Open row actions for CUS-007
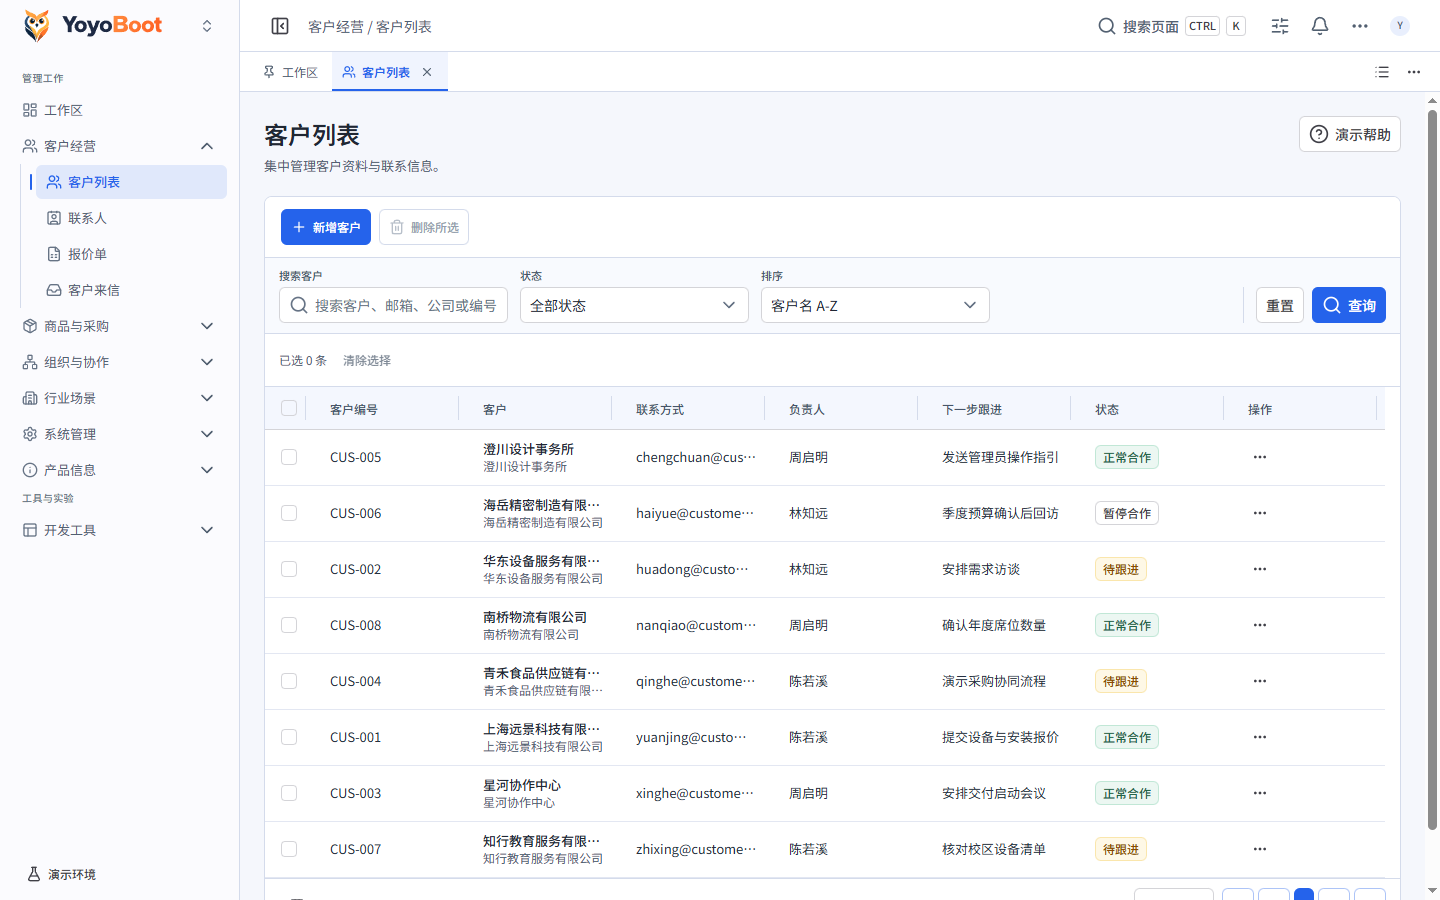 tap(1260, 849)
